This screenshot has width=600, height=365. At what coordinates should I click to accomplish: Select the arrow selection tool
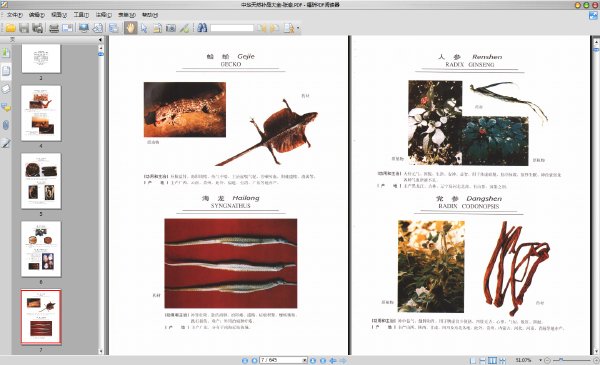coord(144,28)
